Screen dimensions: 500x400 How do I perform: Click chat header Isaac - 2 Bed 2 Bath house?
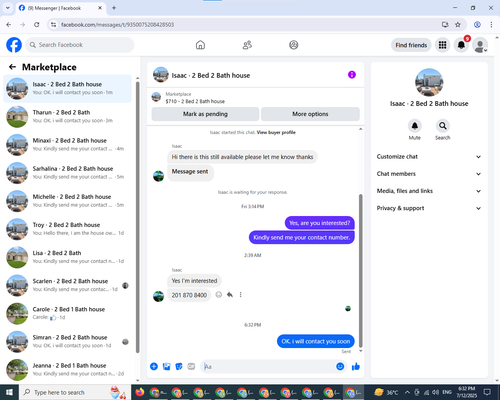point(211,75)
